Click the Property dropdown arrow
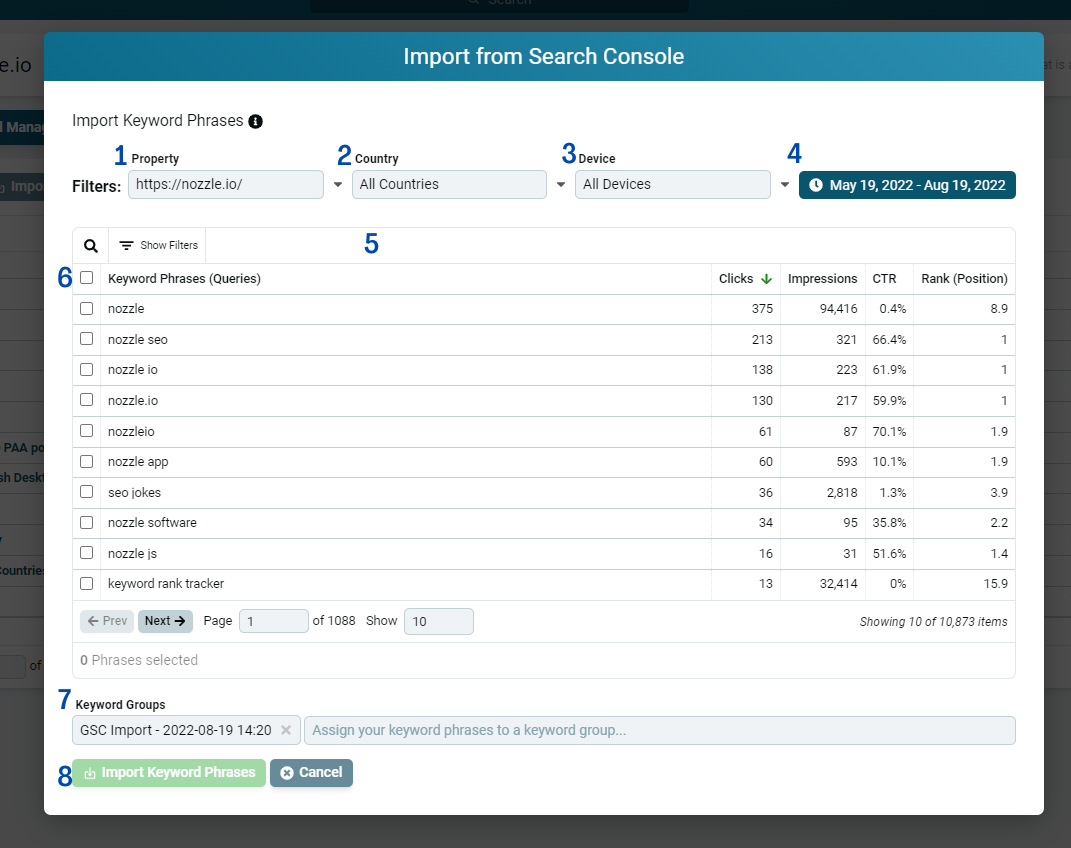The image size is (1071, 848). pos(338,184)
